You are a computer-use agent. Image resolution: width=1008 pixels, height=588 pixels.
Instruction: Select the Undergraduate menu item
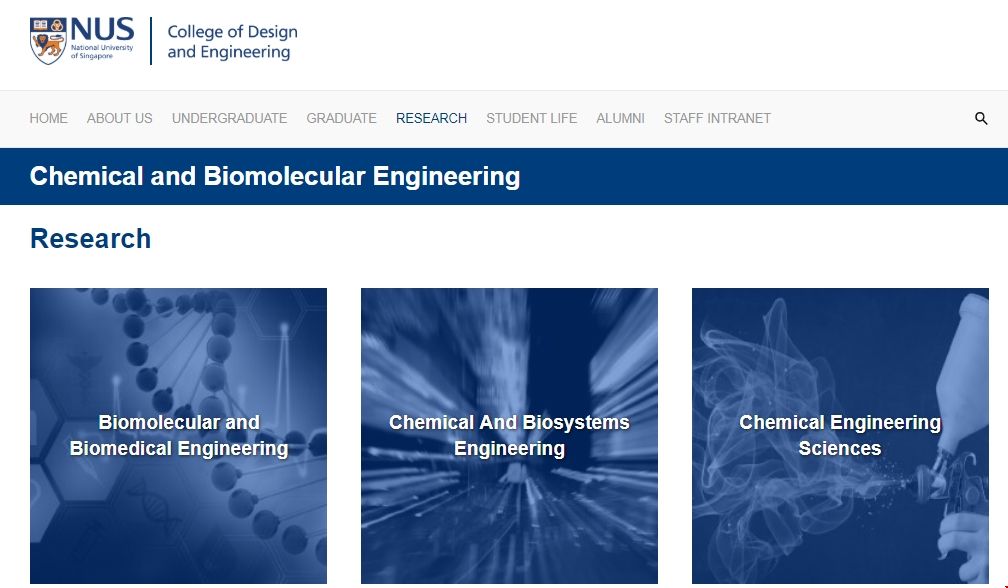[229, 118]
